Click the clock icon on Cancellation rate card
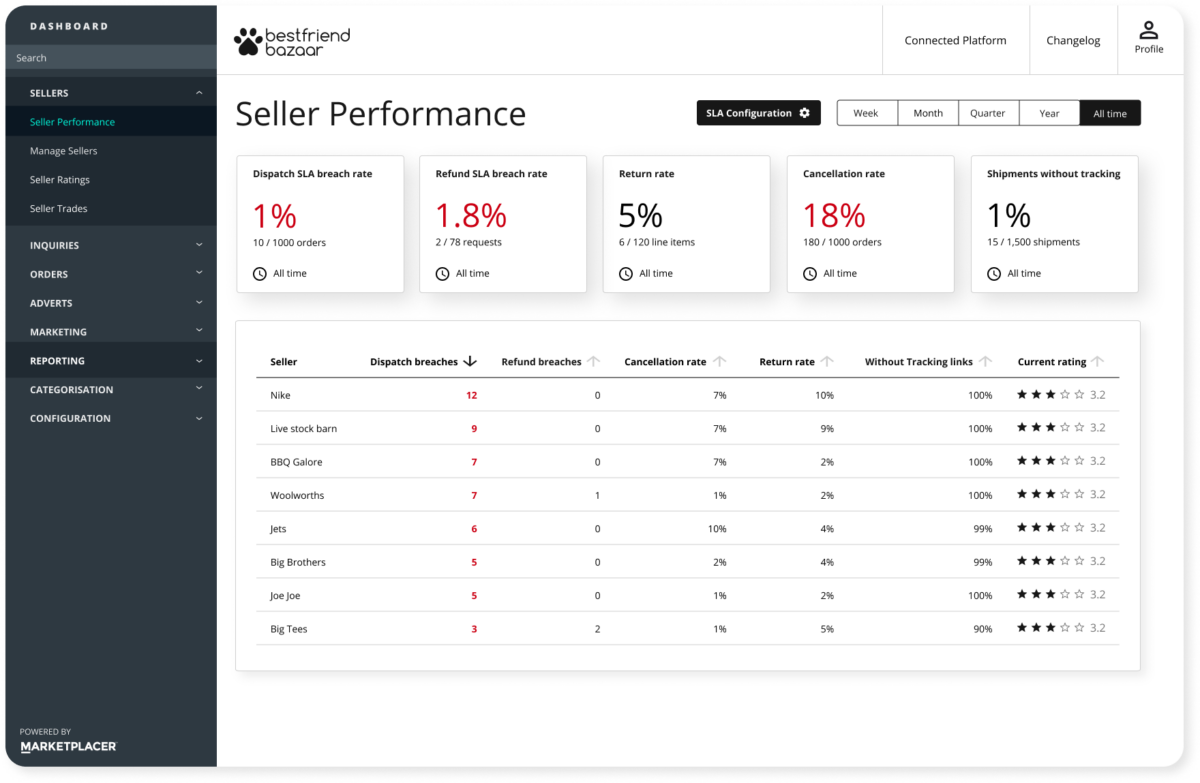The image size is (1200, 783). [808, 273]
